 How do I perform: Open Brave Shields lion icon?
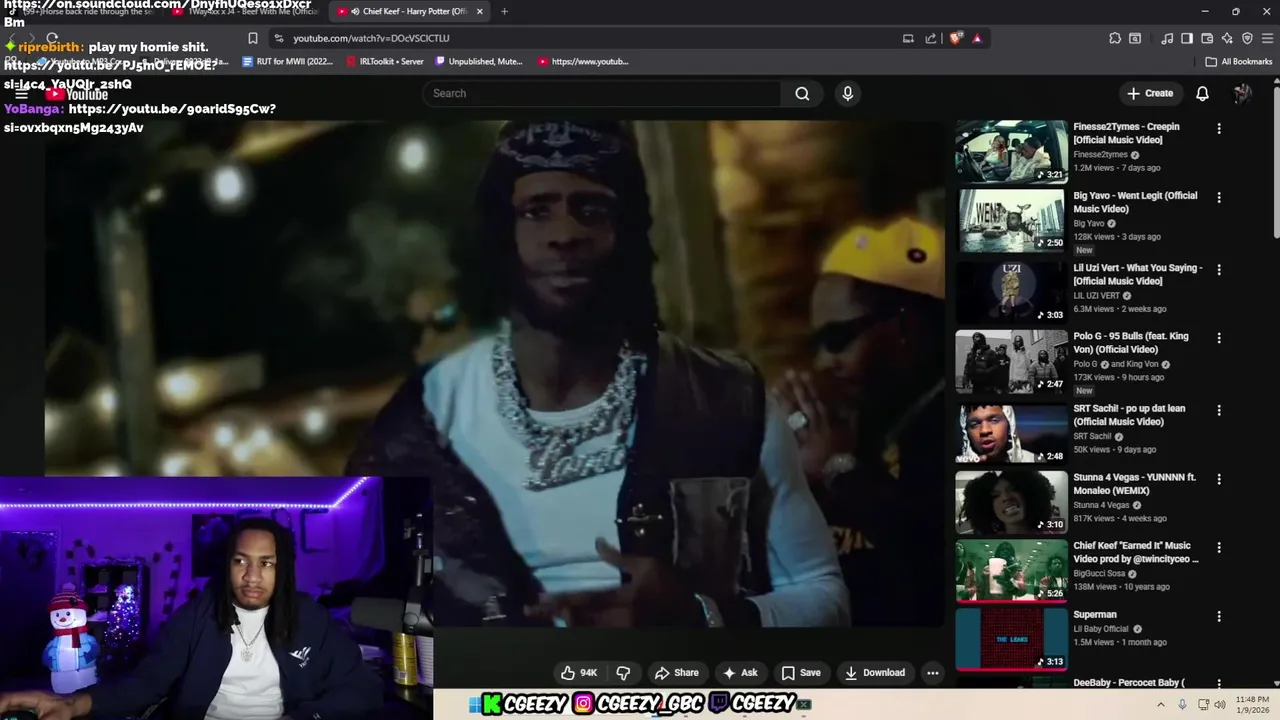pyautogui.click(x=956, y=38)
